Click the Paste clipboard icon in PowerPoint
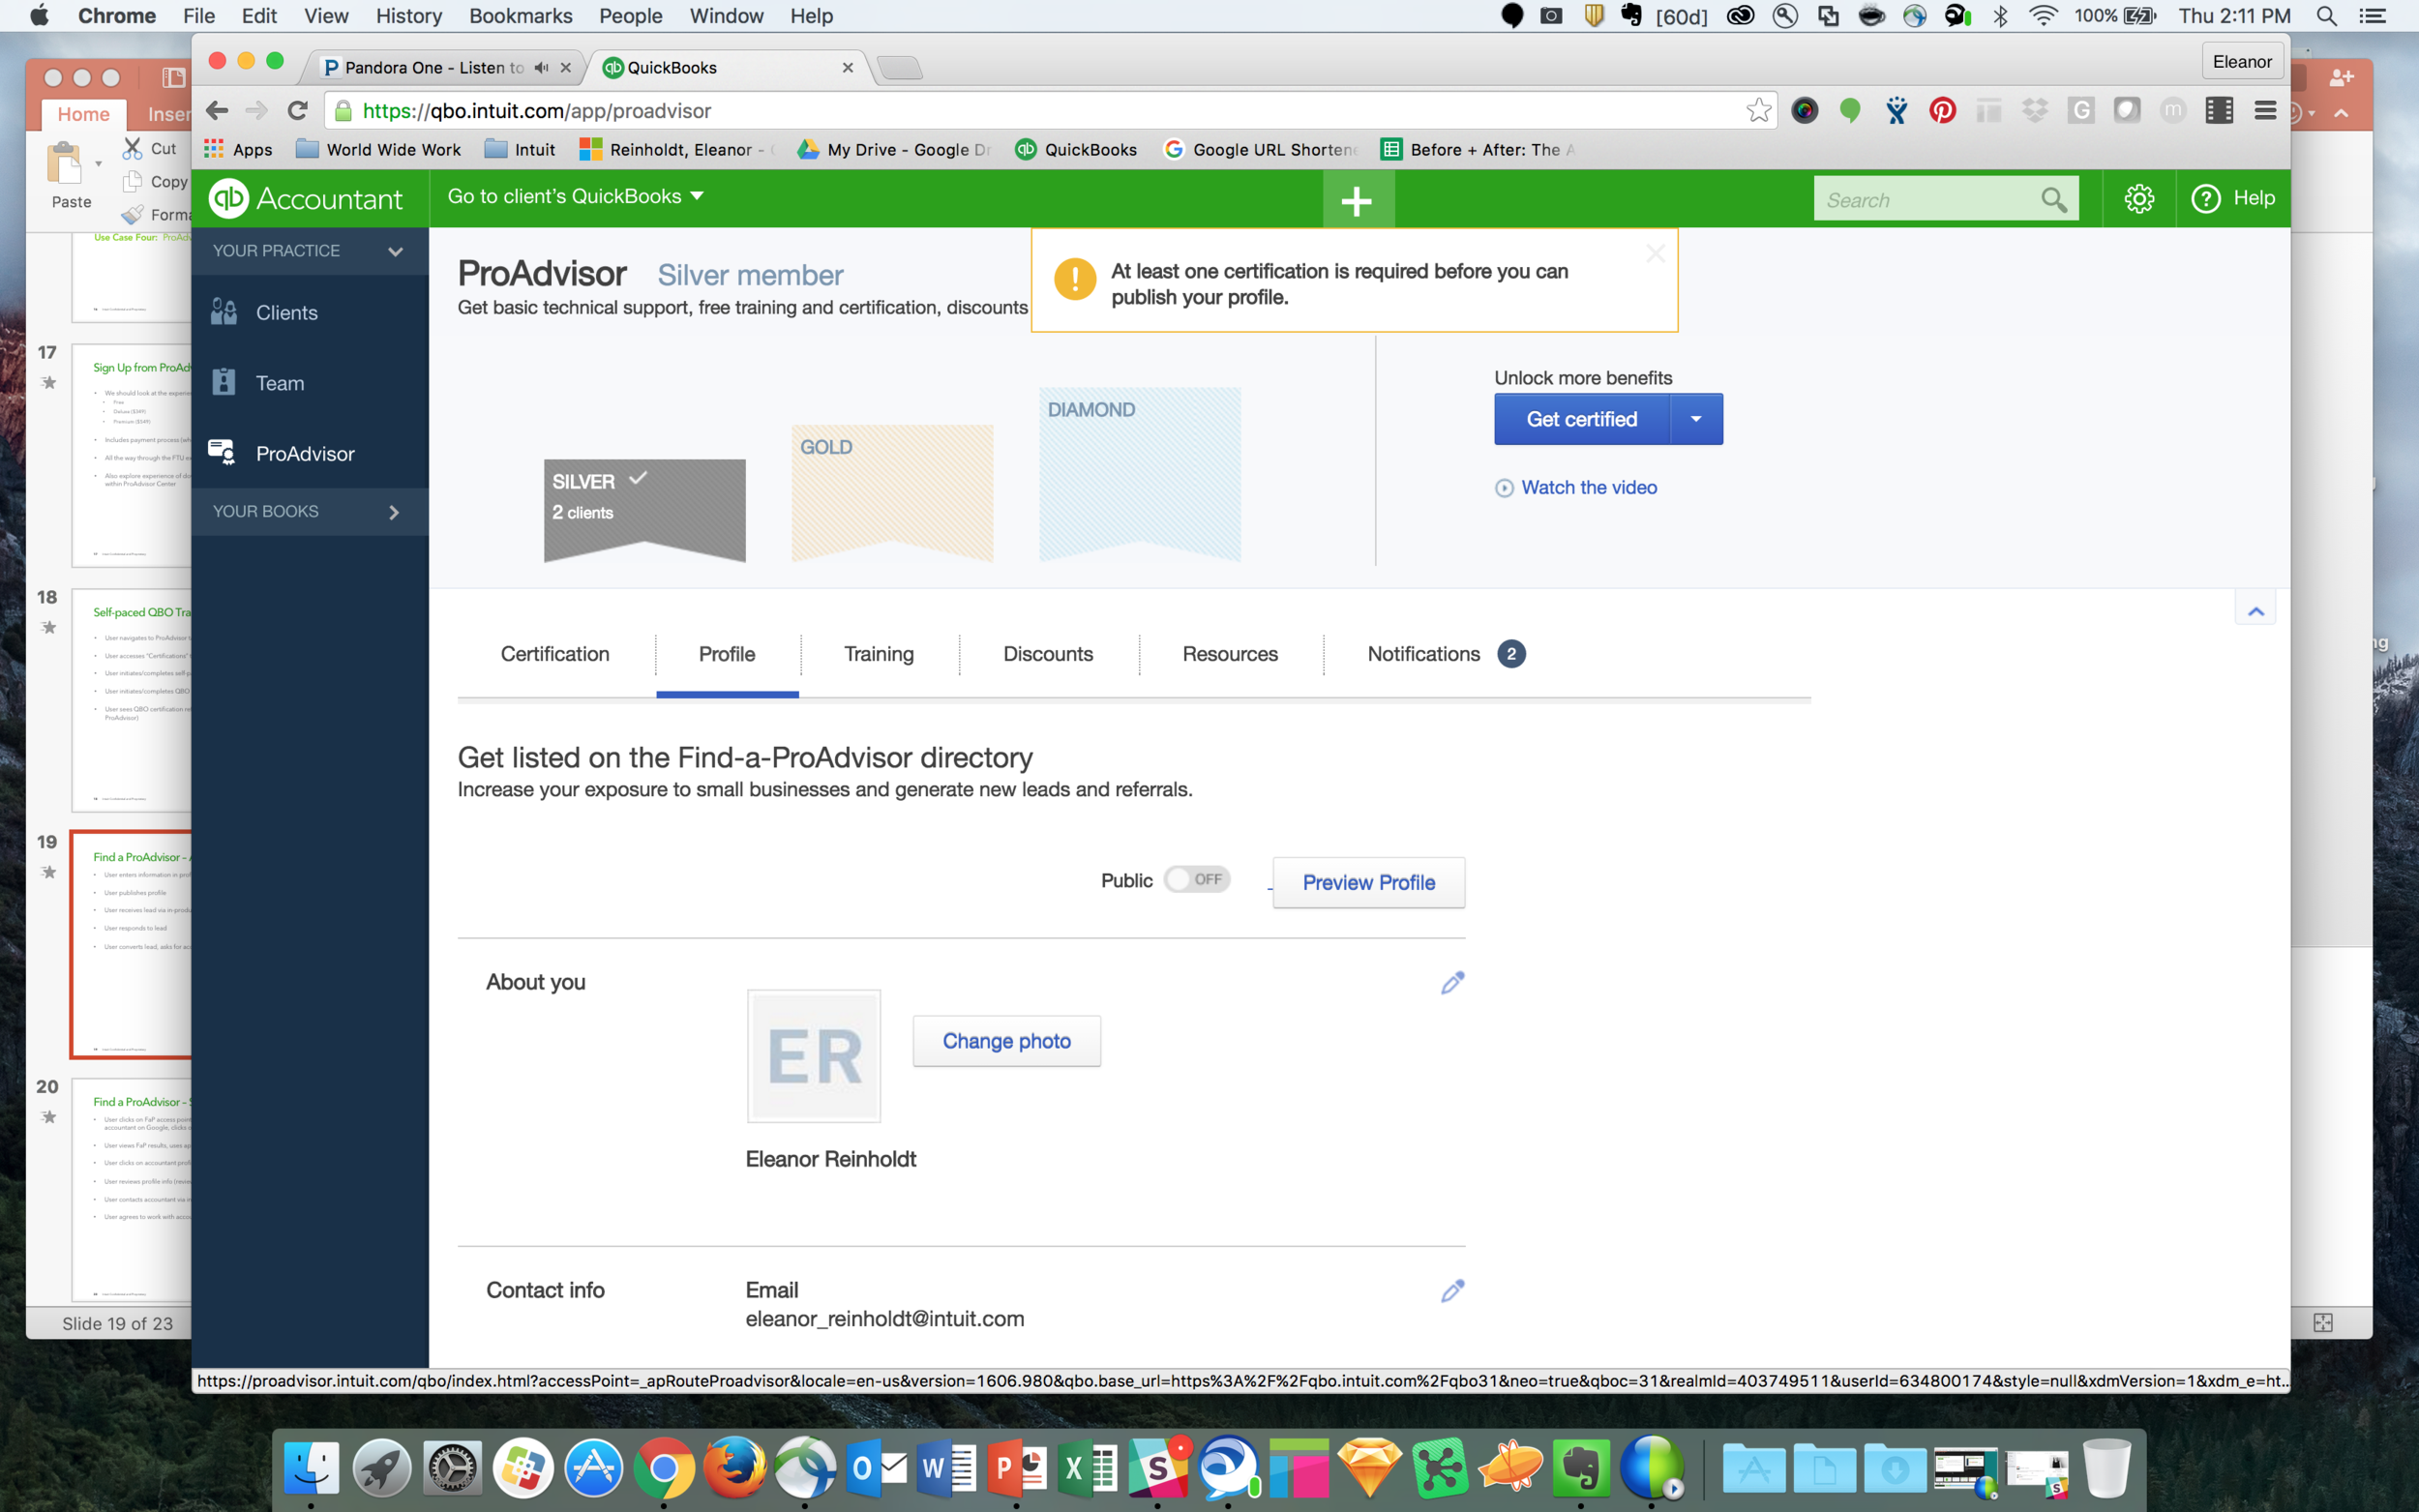2419x1512 pixels. point(65,162)
